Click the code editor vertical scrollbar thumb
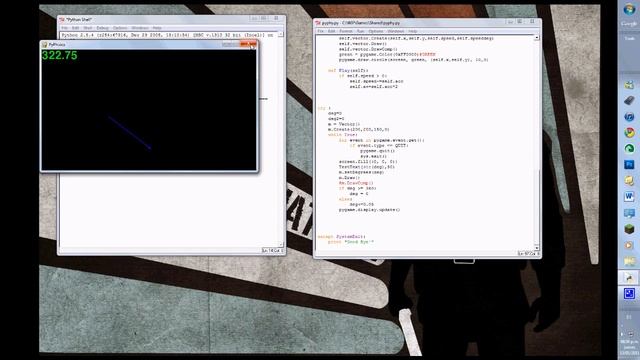 tap(537, 206)
